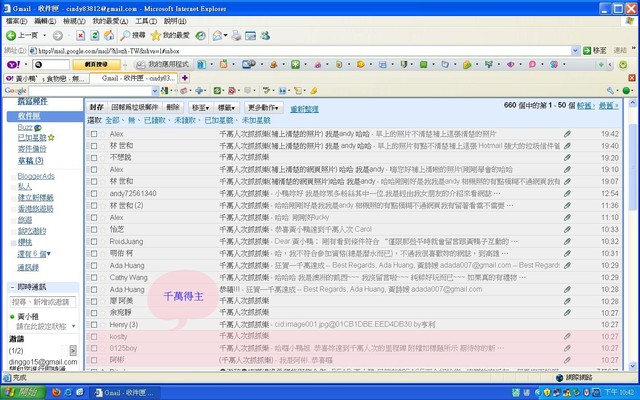Screen dimensions: 640x400
Task: Go to 較舊 older messages link
Action: click(x=586, y=106)
